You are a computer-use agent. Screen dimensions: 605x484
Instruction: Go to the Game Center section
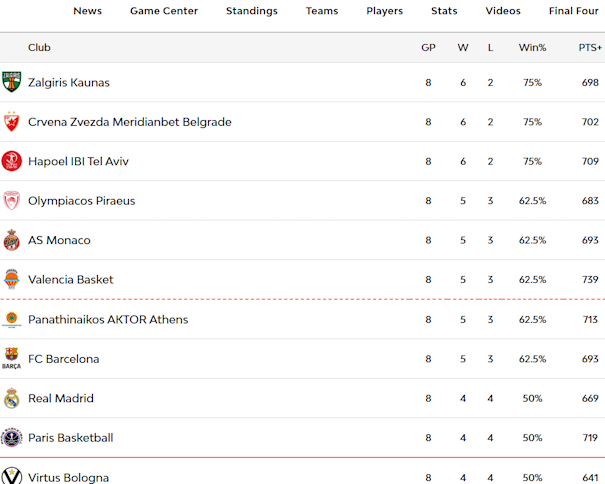(164, 11)
